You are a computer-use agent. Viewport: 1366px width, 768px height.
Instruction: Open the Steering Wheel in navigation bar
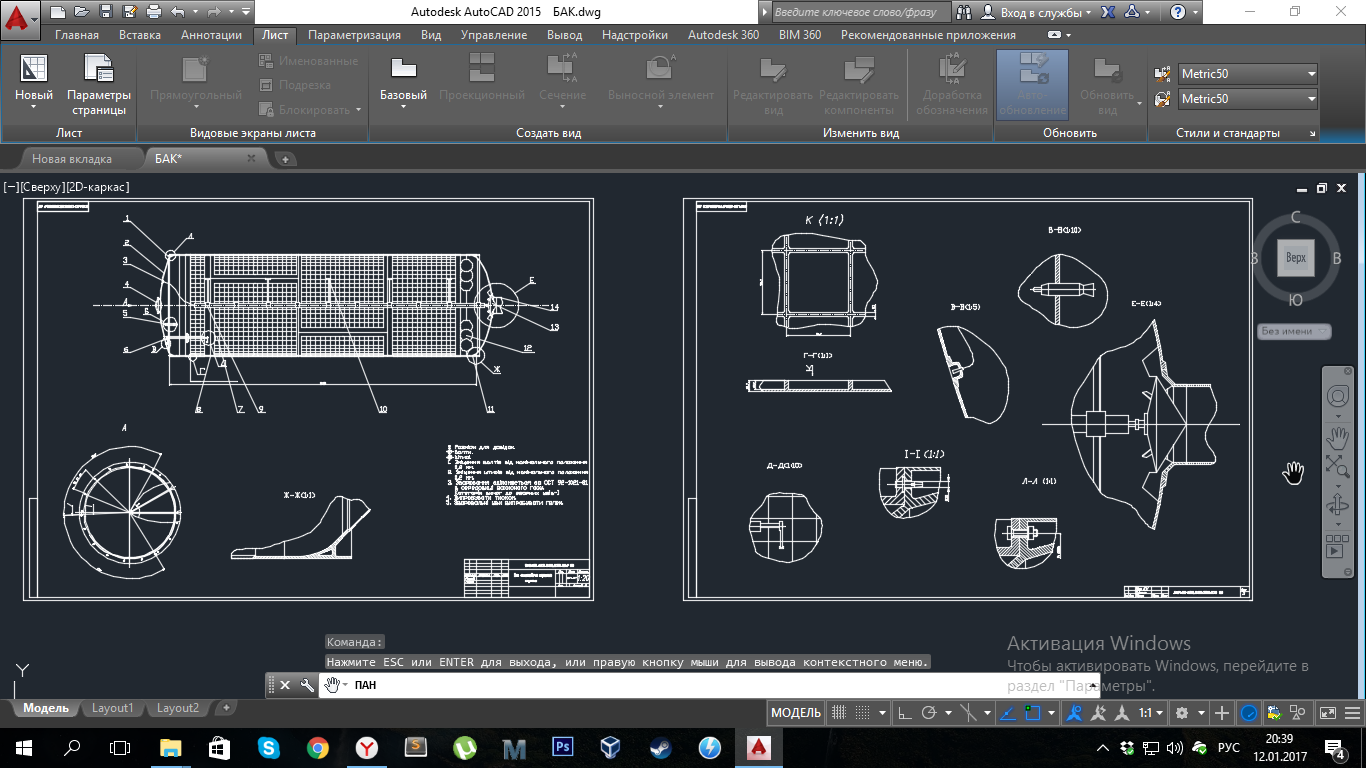tap(1338, 396)
